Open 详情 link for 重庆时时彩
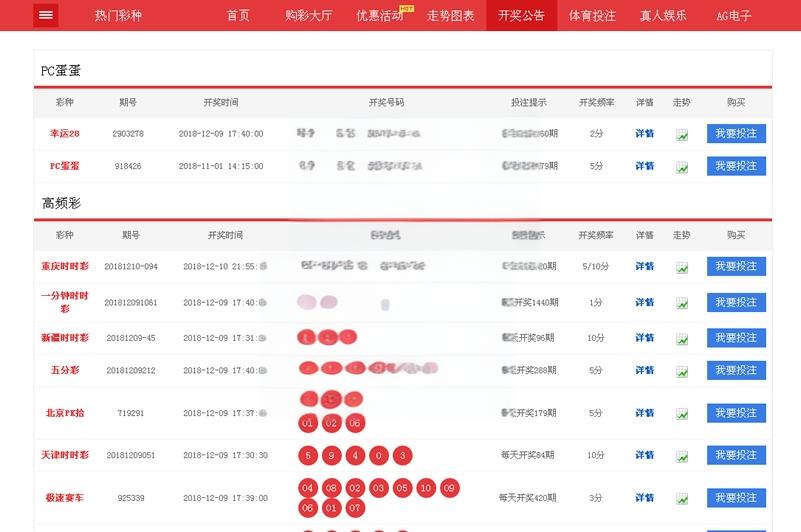 [645, 267]
